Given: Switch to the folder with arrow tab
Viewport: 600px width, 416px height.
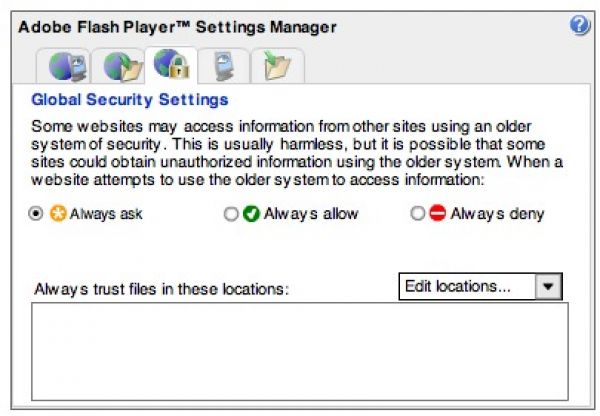Looking at the screenshot, I should [x=275, y=67].
